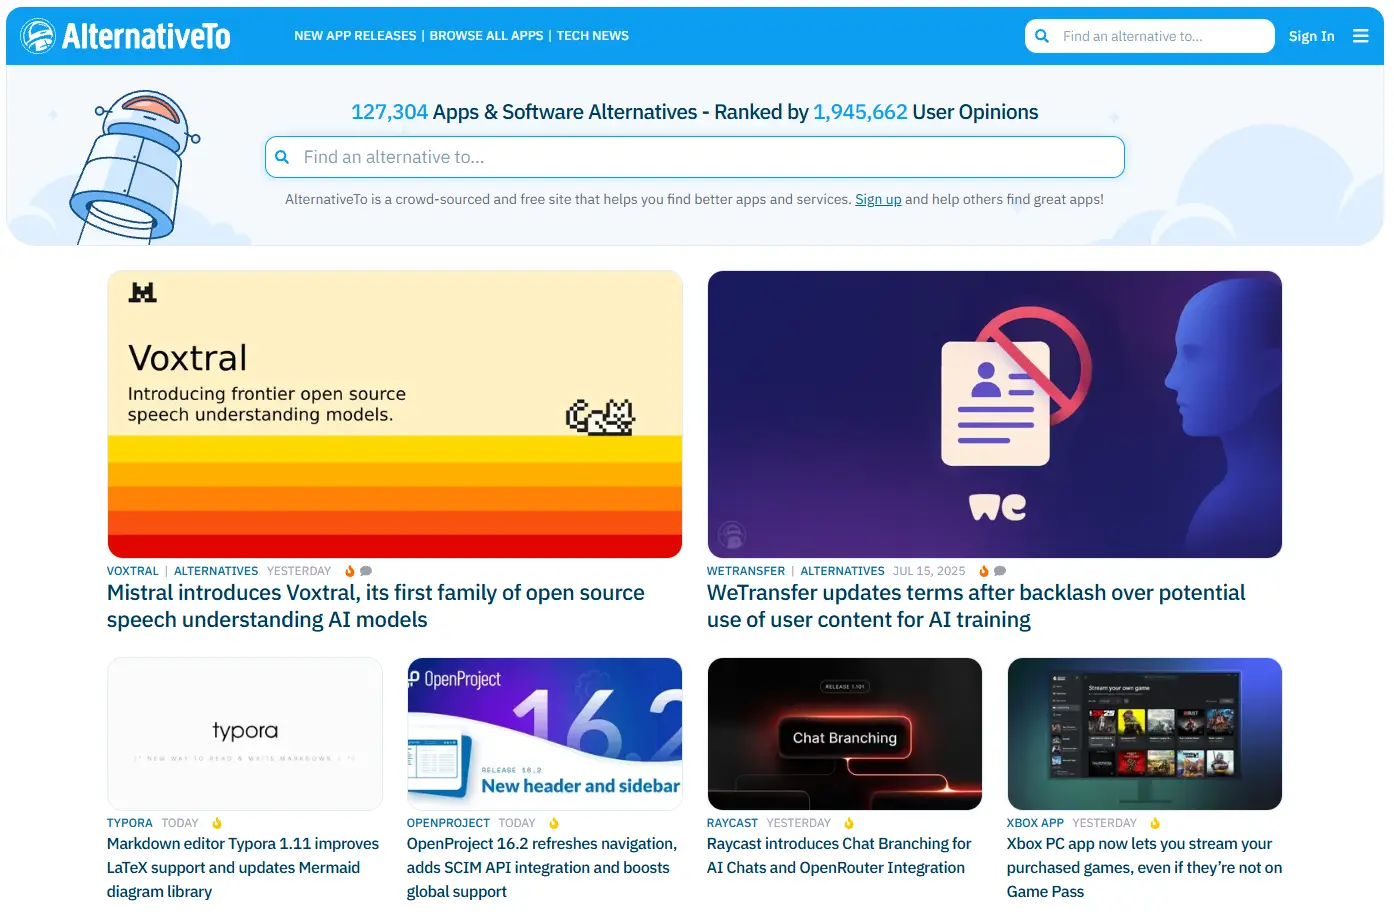Open the hamburger menu icon
1394x914 pixels.
tap(1360, 36)
